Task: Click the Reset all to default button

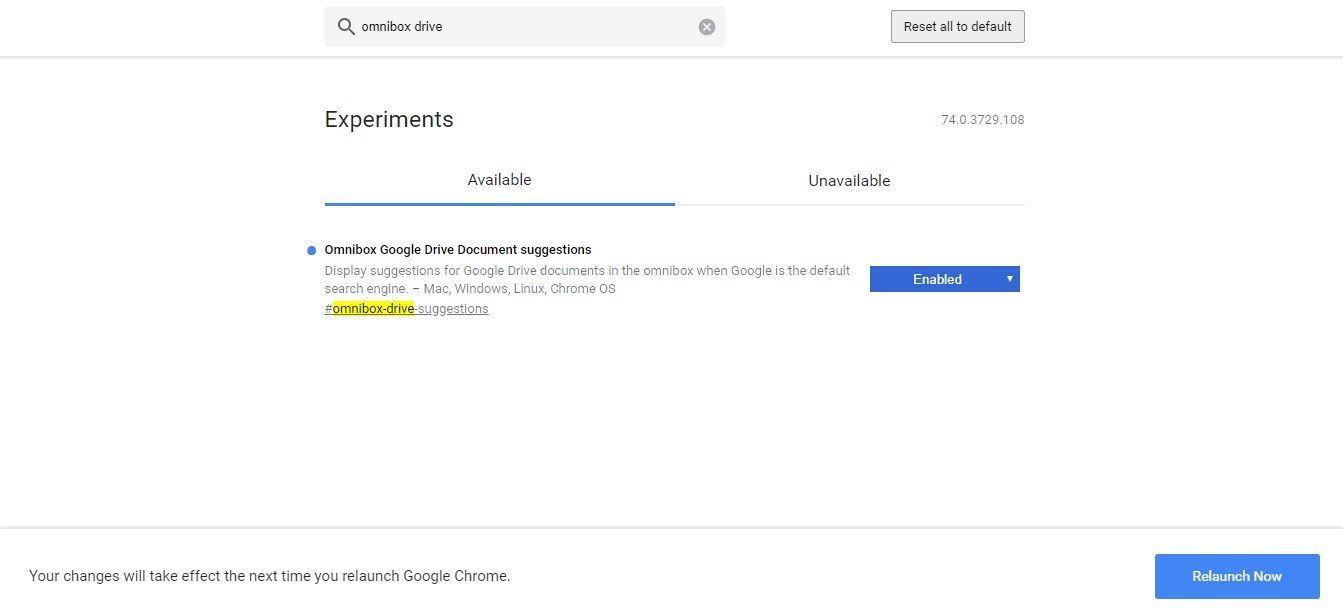Action: point(958,27)
